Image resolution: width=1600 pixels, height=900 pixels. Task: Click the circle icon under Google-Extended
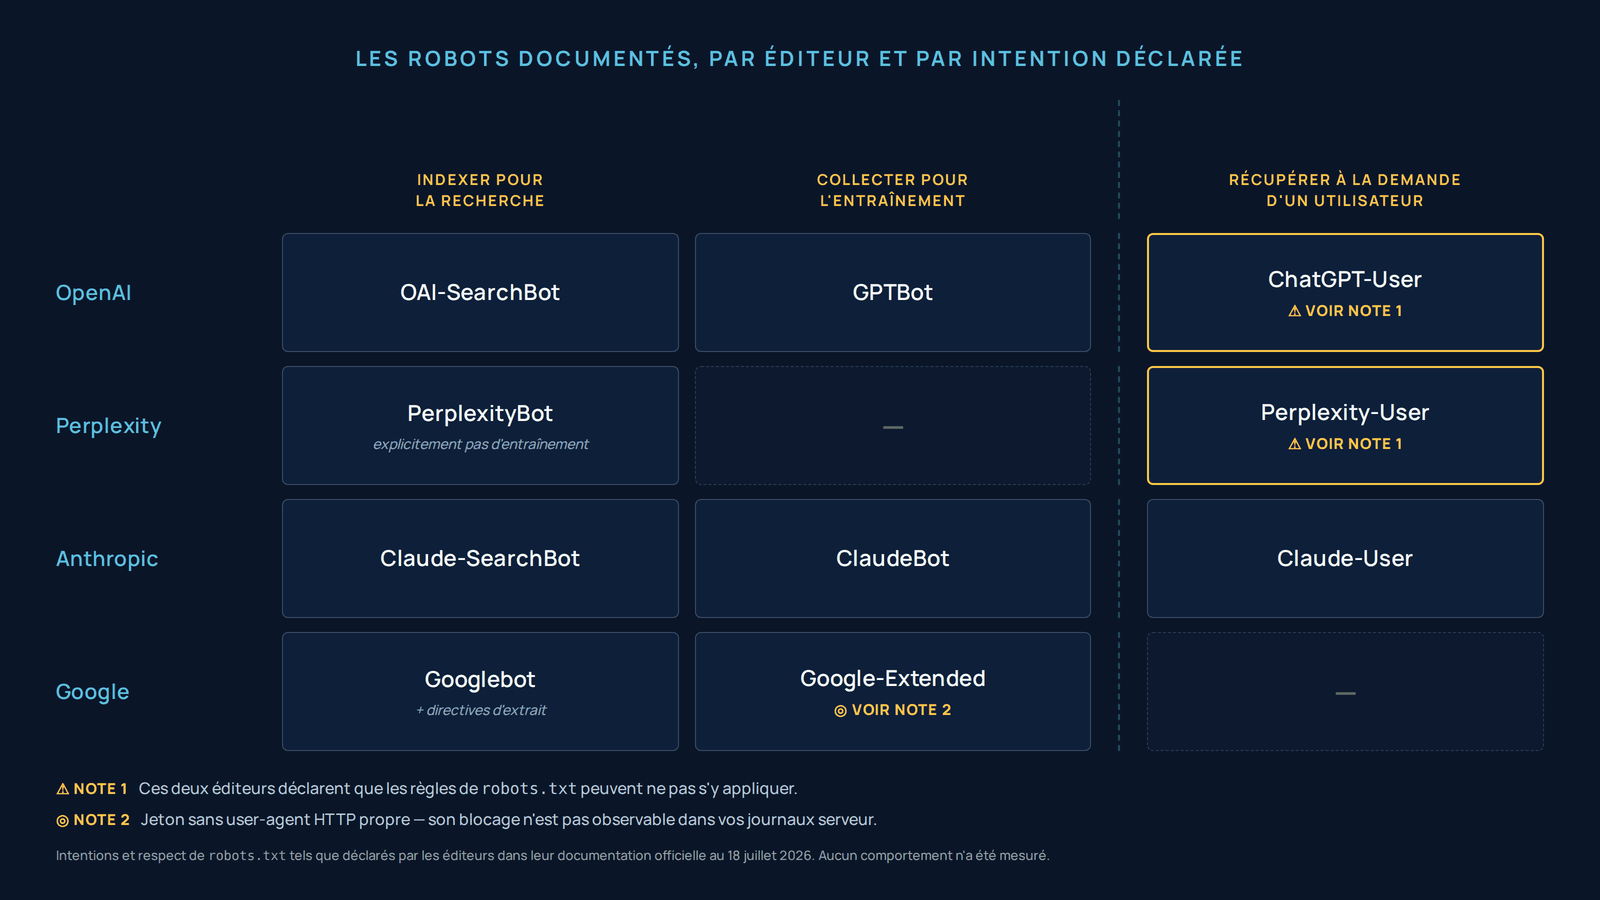point(841,711)
